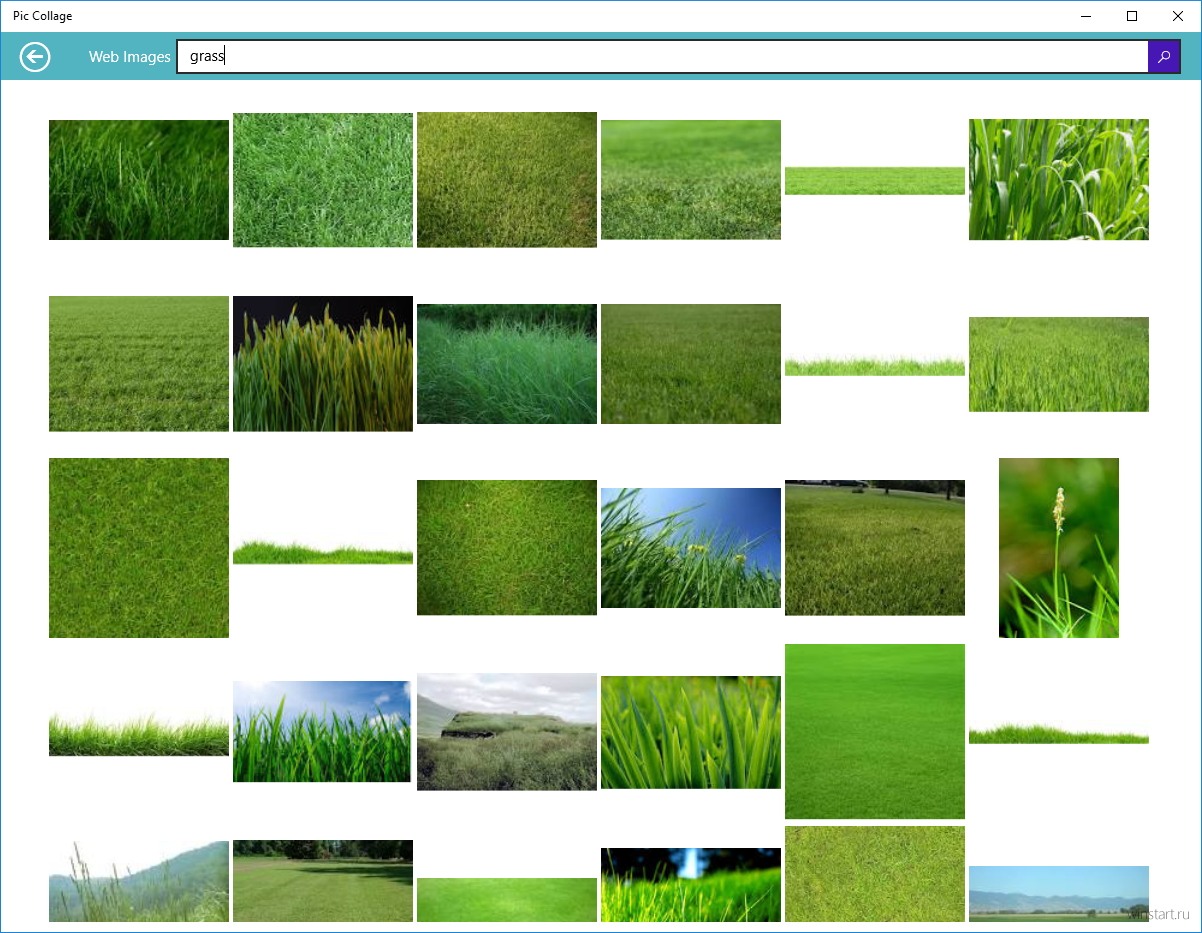This screenshot has height=933, width=1202.
Task: Select the close-up wide green blades thumbnail
Action: tap(691, 732)
